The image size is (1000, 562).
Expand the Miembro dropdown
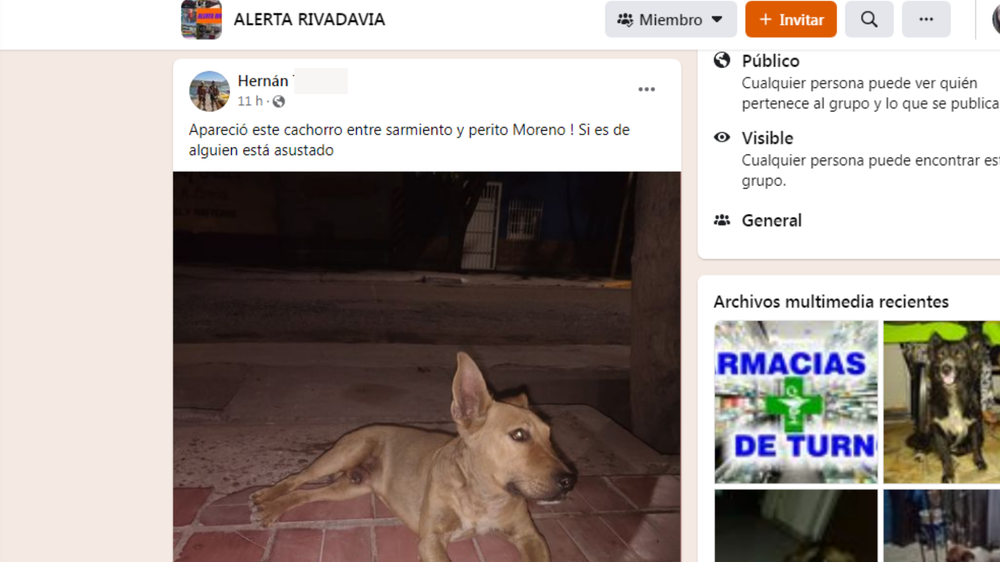coord(671,19)
